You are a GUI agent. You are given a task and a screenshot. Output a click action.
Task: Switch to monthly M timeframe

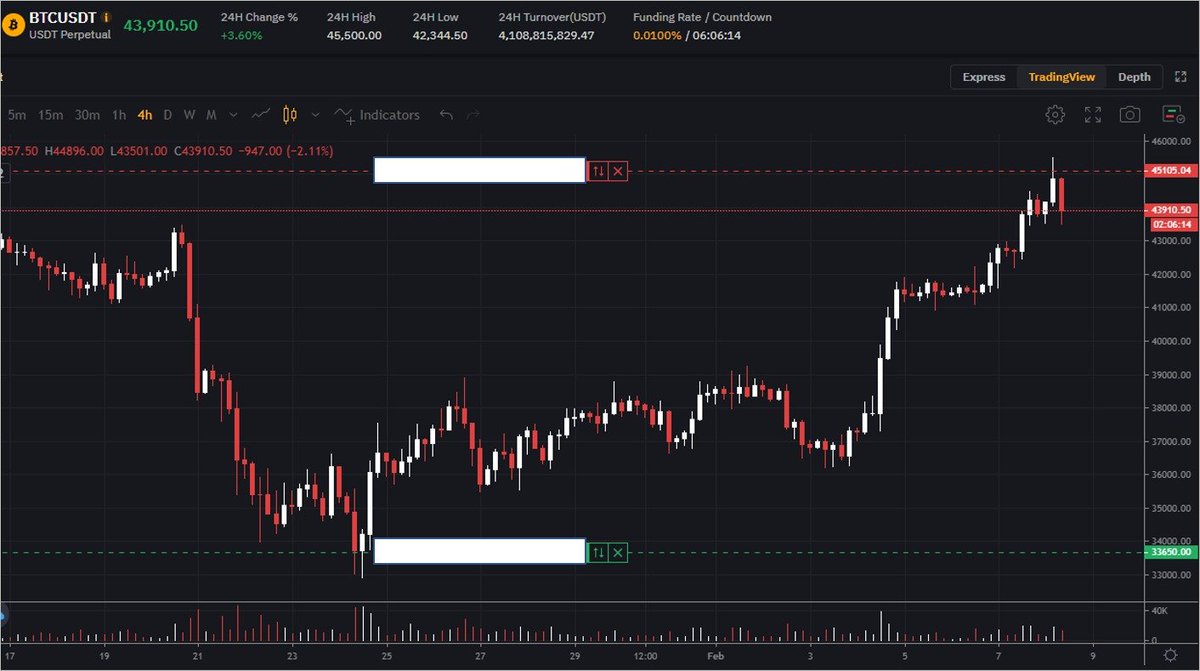pyautogui.click(x=211, y=115)
